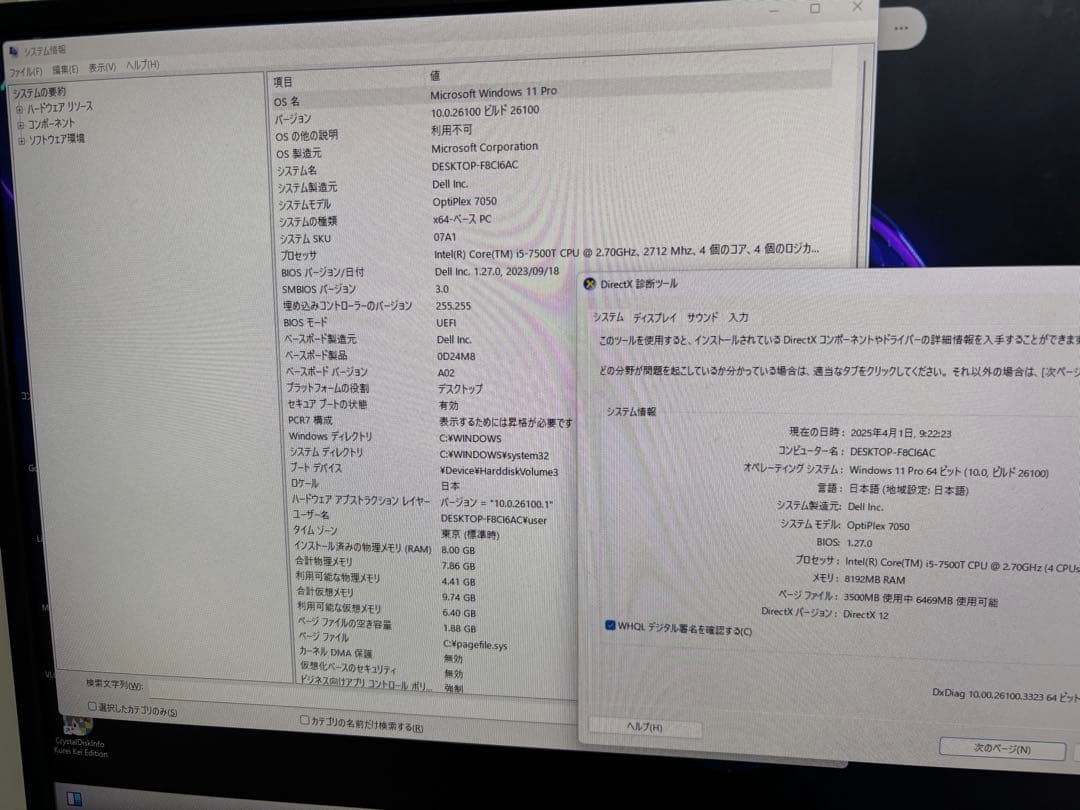Select システムの要約 tree root
Image resolution: width=1080 pixels, height=810 pixels.
pos(39,92)
